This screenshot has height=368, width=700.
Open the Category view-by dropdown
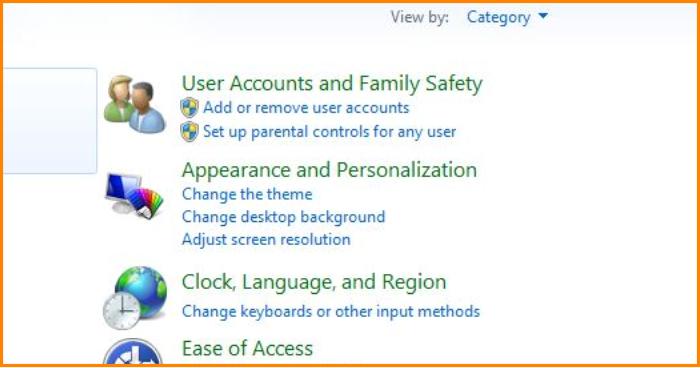[507, 17]
